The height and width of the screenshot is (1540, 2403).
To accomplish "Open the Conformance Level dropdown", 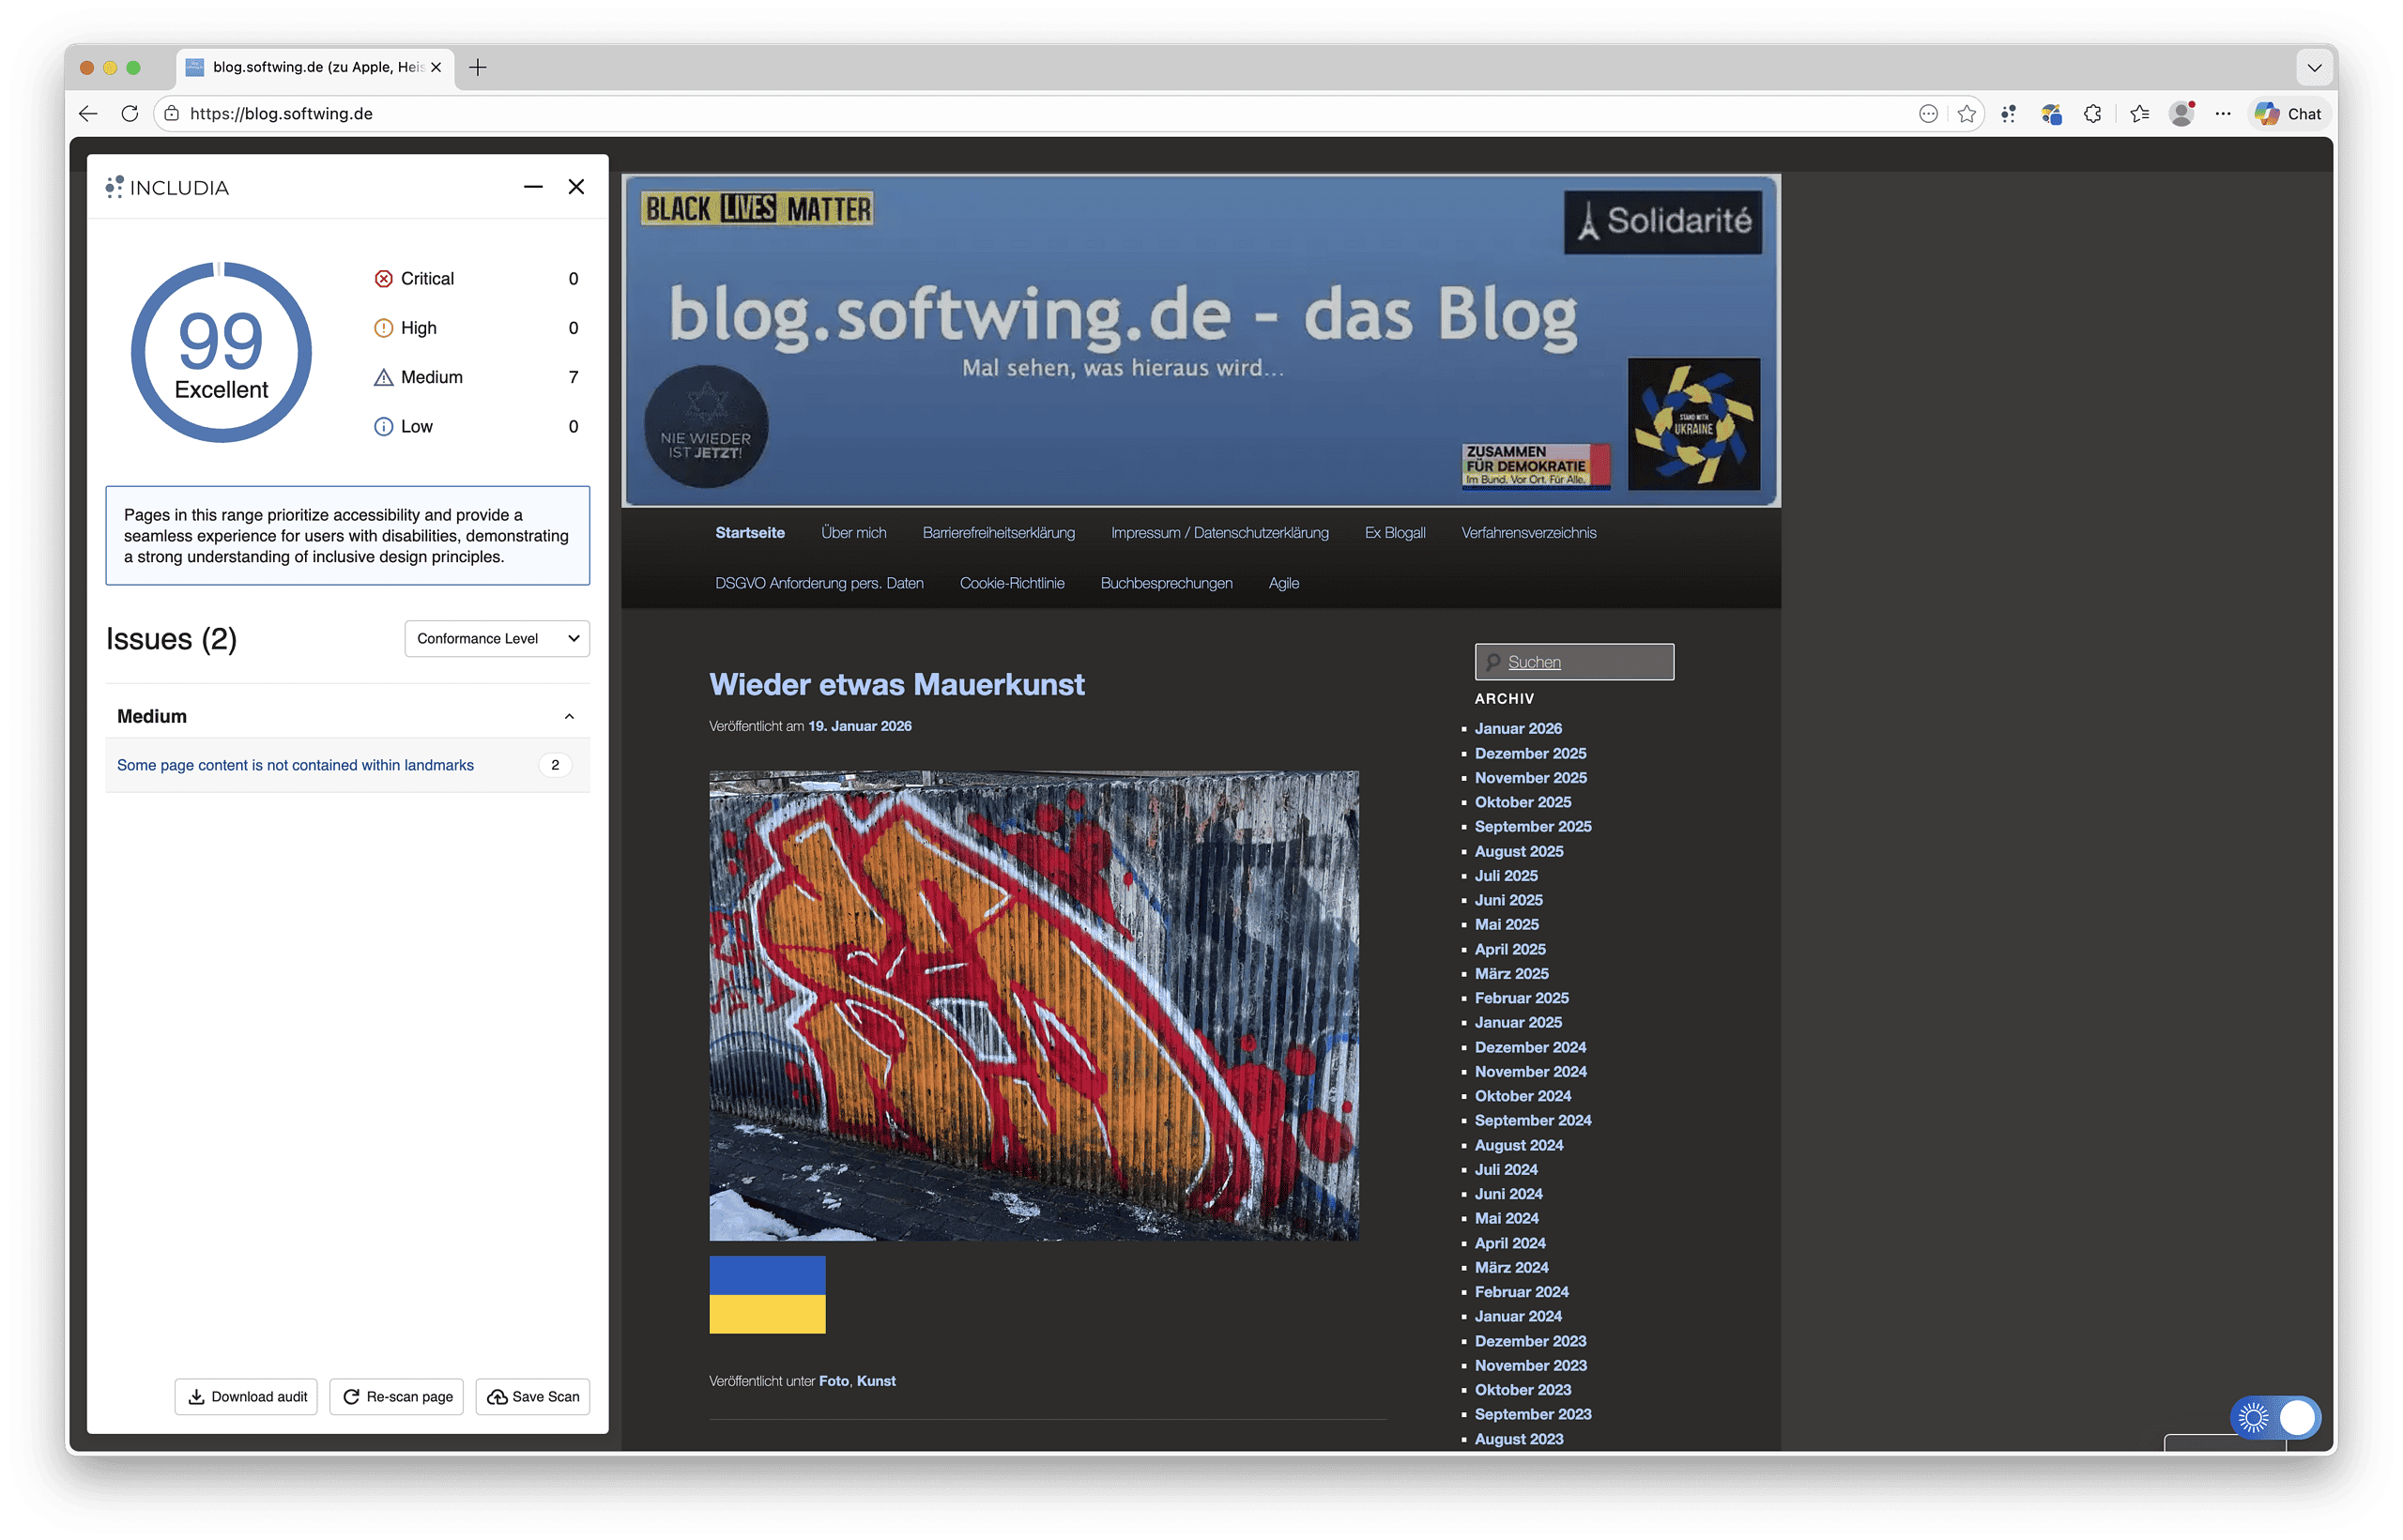I will (x=496, y=638).
